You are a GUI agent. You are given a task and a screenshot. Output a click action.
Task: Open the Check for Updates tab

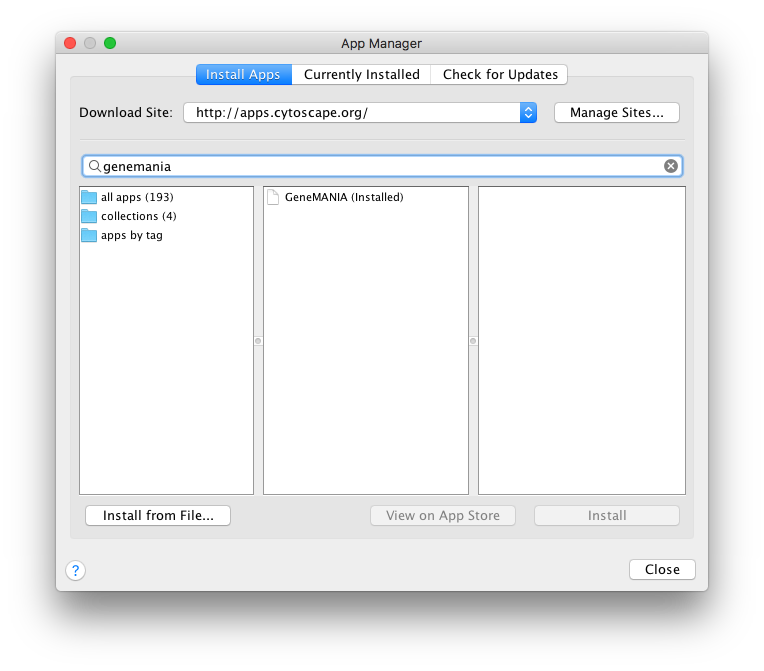click(x=500, y=75)
